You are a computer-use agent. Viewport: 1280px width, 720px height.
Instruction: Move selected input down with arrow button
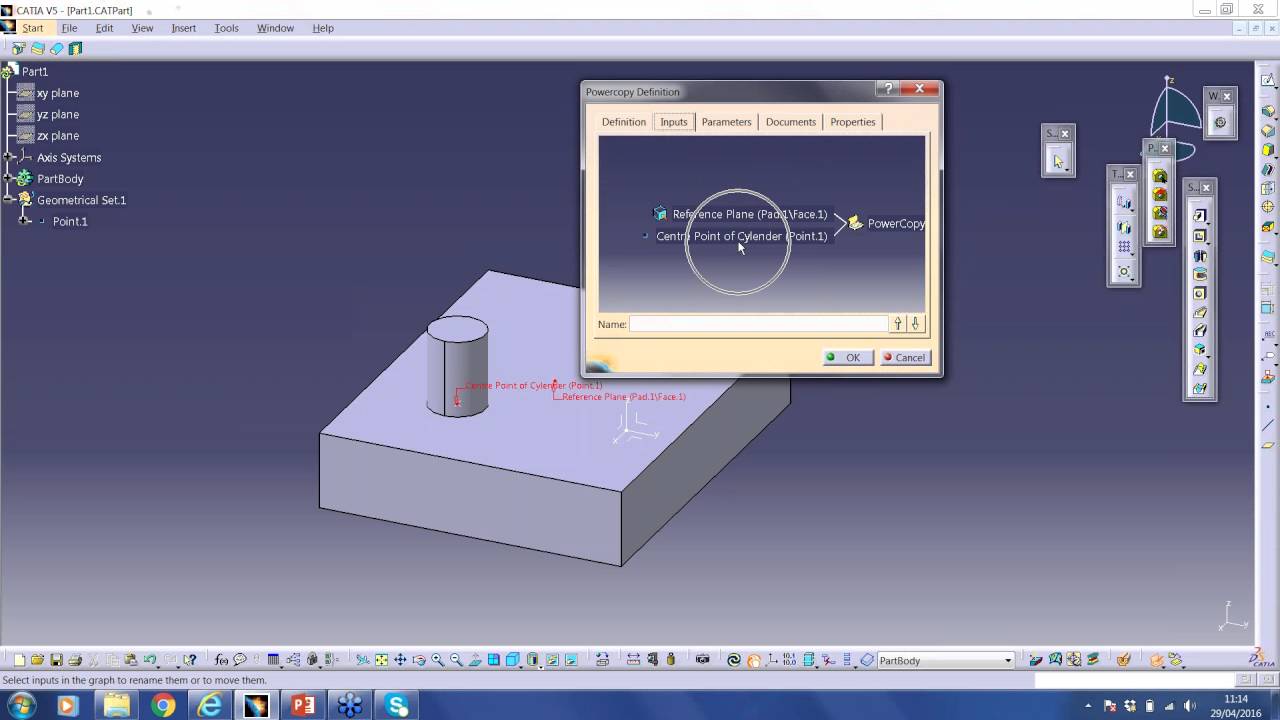point(915,324)
